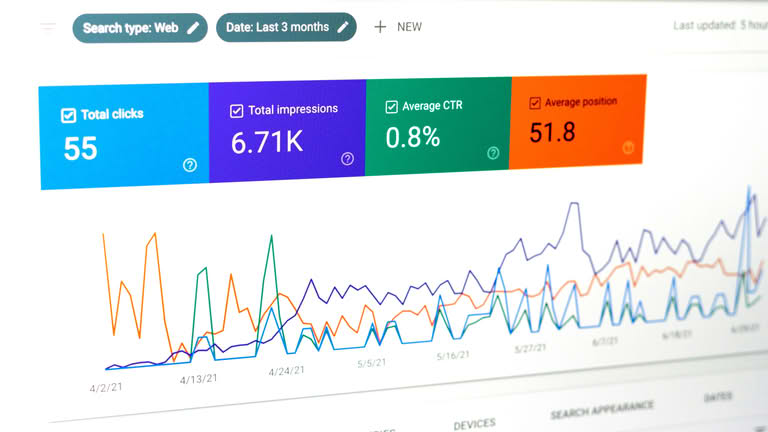Image resolution: width=768 pixels, height=432 pixels.
Task: Open help icon on Total impressions card
Action: point(347,159)
